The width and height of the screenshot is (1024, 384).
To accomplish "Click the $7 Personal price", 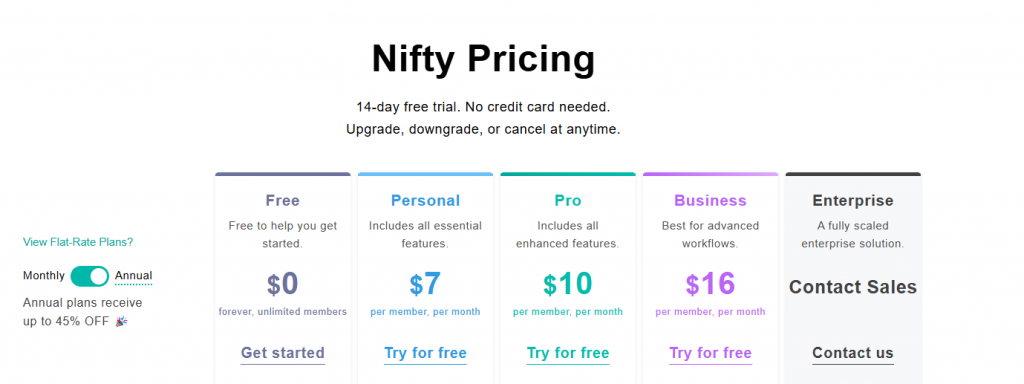I will (425, 284).
